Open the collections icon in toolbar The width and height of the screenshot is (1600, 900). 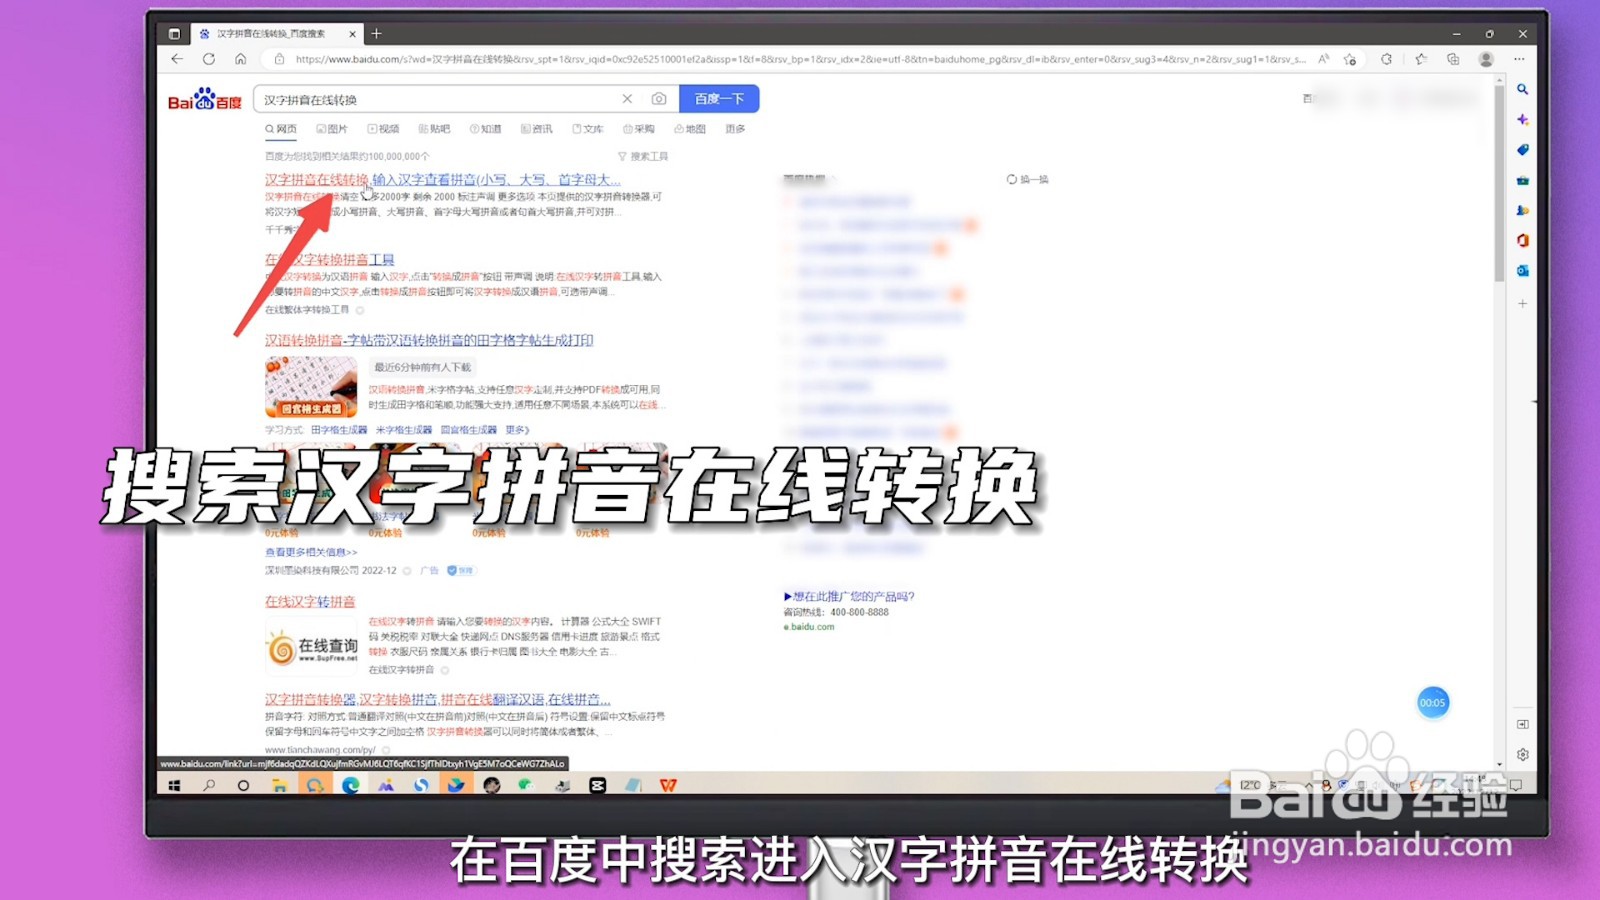1453,59
